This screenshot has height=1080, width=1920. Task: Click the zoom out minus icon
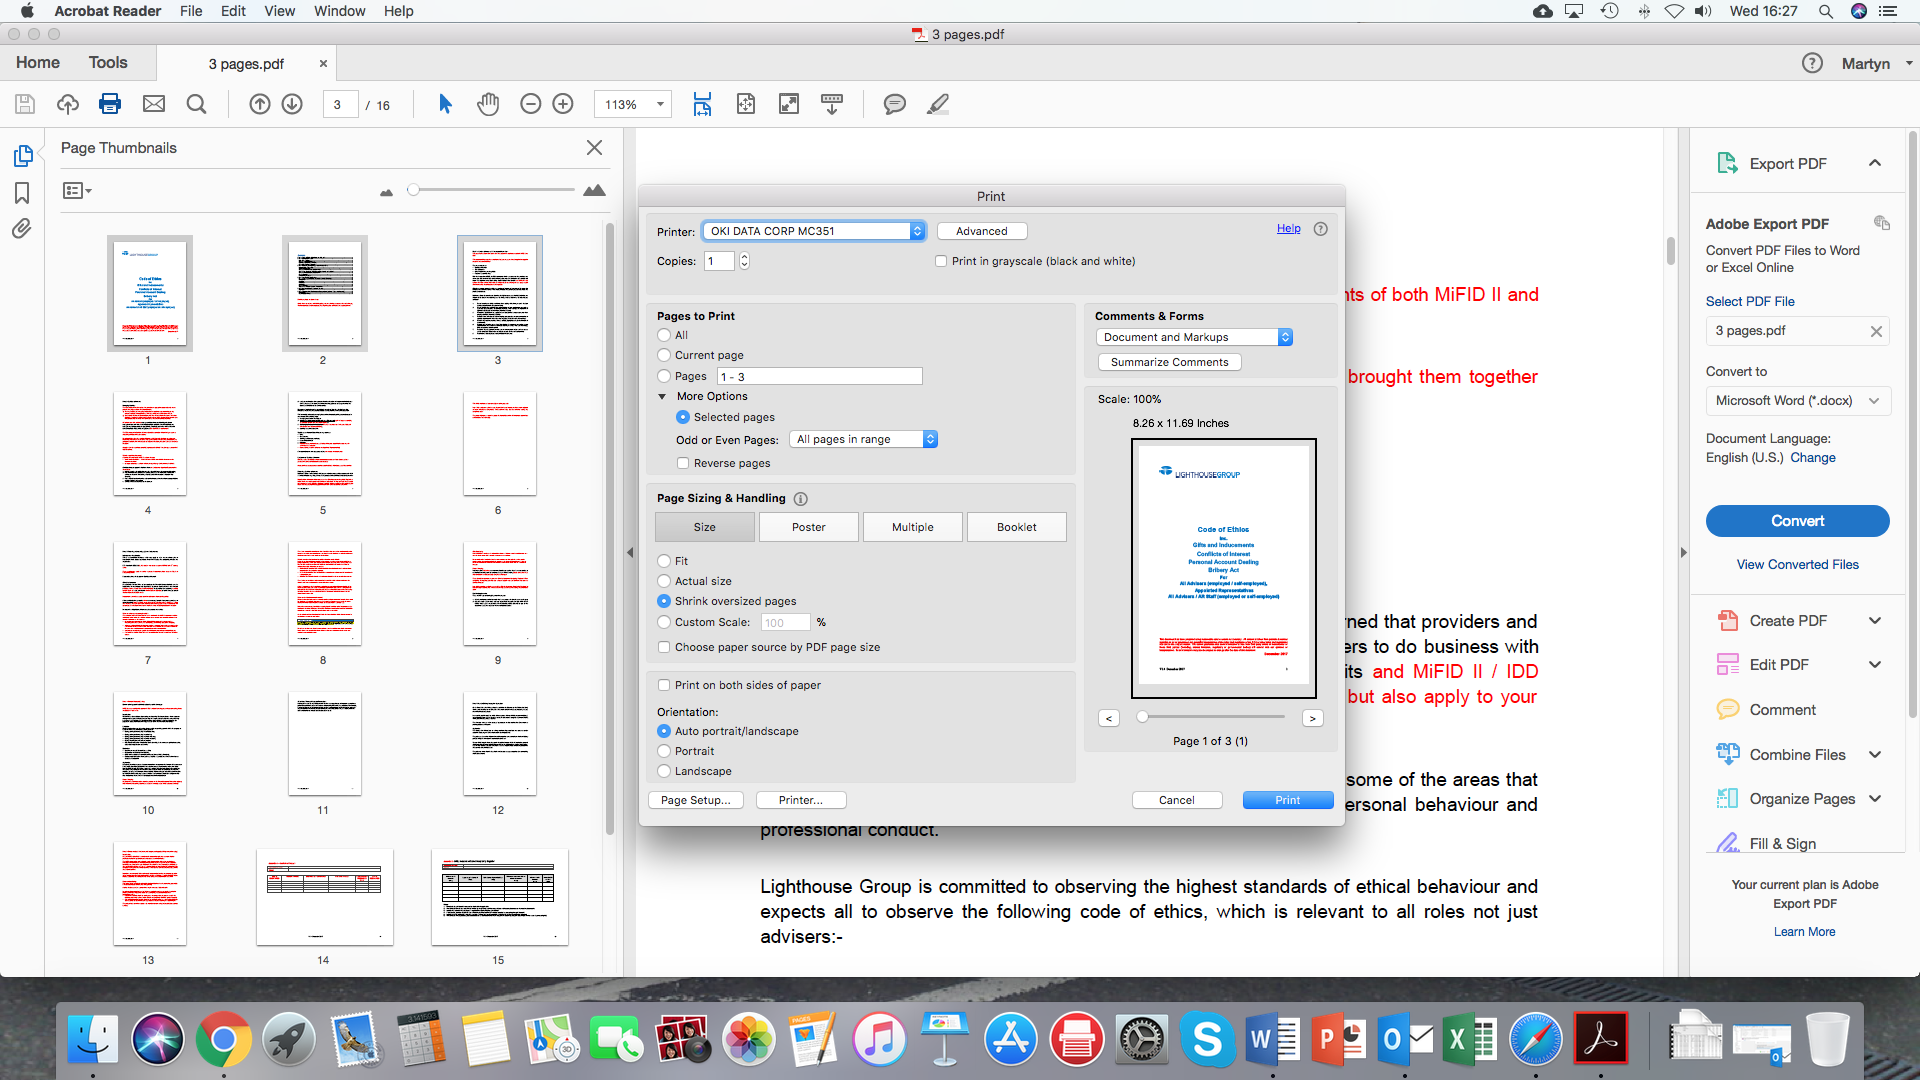coord(531,104)
